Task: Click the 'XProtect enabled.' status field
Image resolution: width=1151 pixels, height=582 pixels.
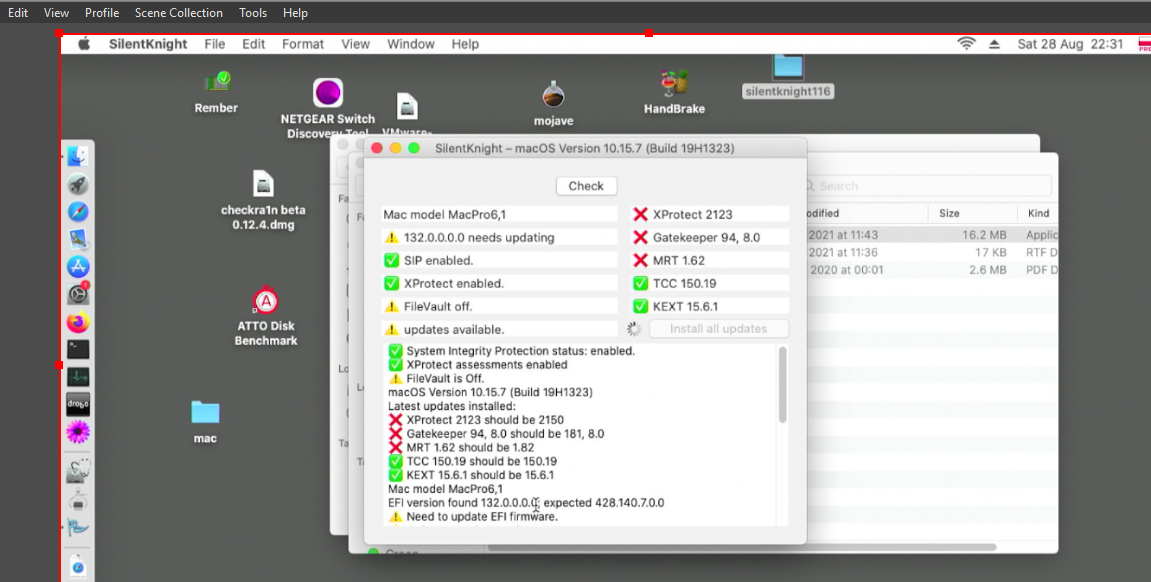Action: (x=500, y=283)
